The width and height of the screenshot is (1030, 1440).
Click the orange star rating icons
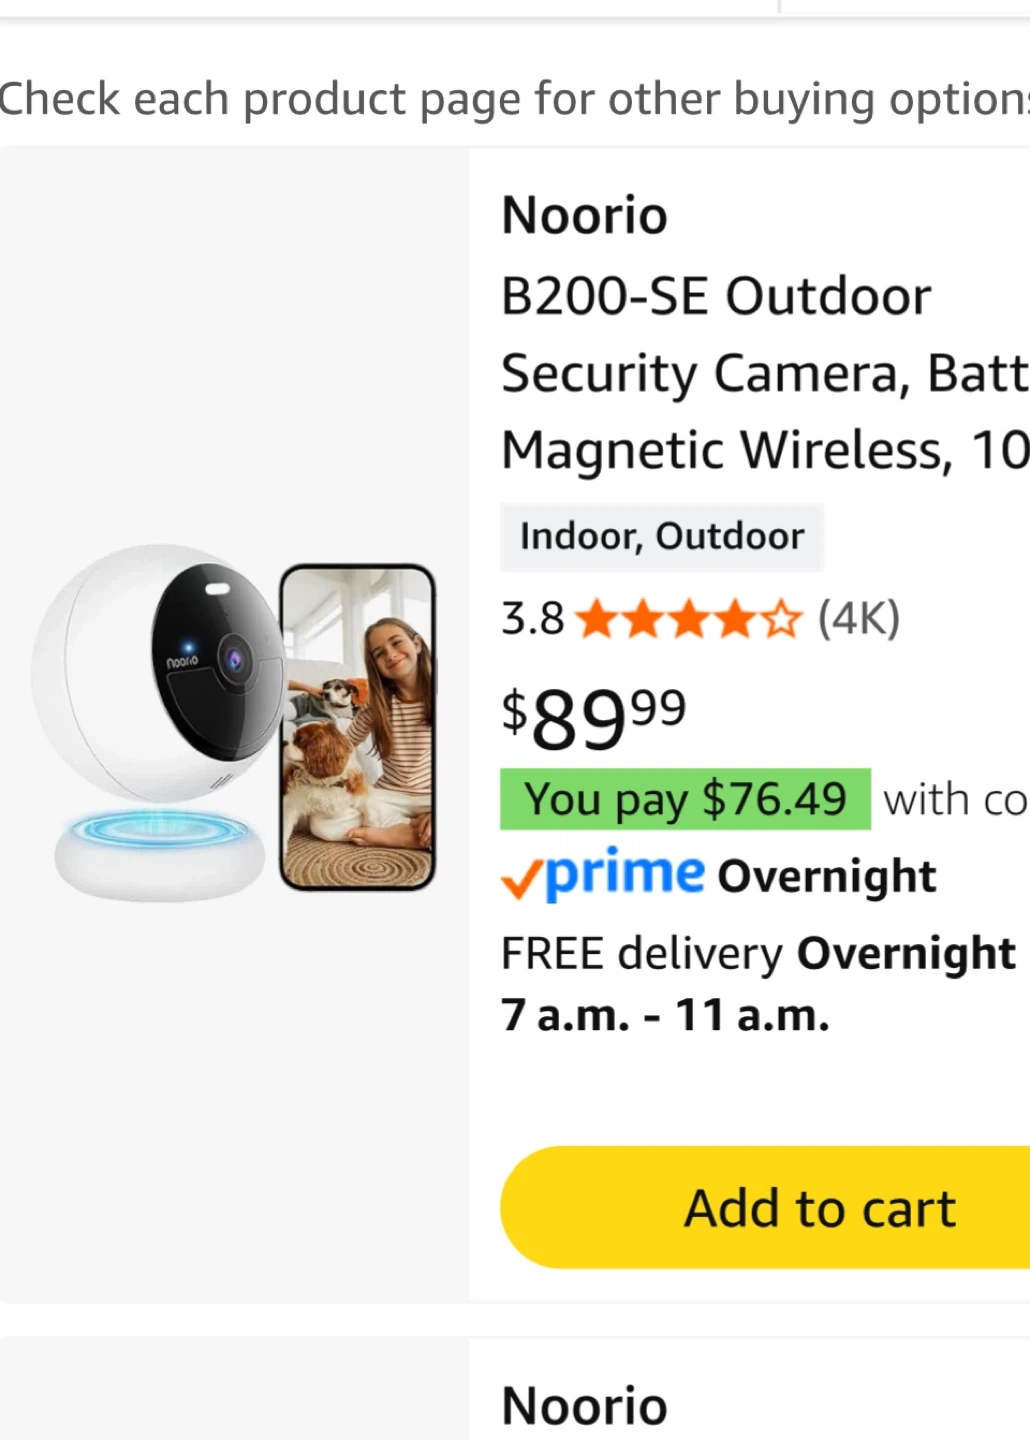[x=689, y=620]
